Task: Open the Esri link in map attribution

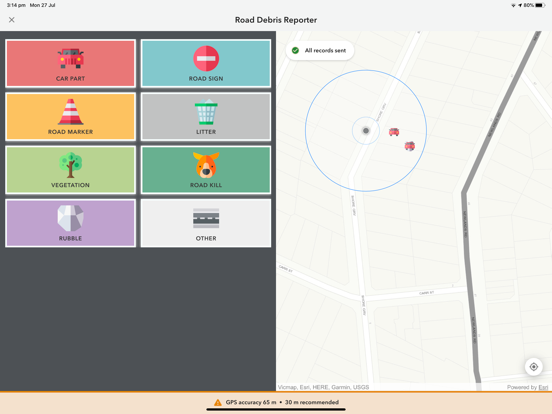Action: point(543,387)
